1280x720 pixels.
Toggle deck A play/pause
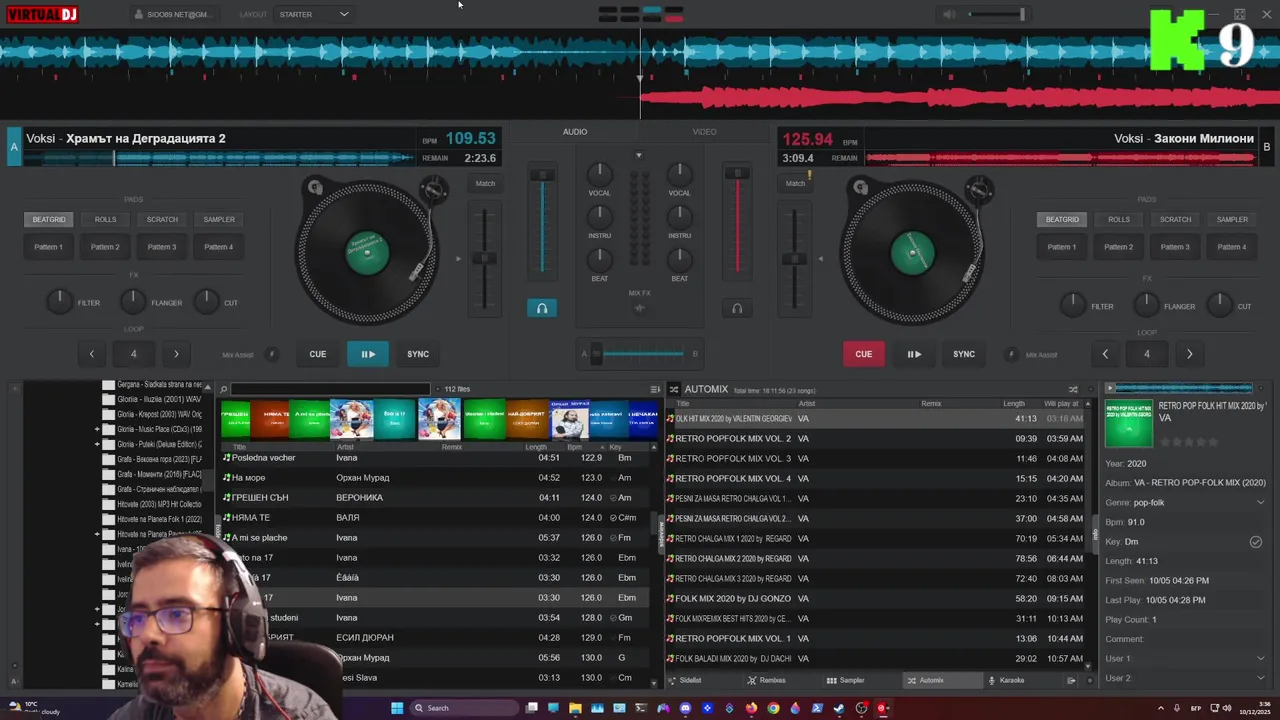coord(368,354)
